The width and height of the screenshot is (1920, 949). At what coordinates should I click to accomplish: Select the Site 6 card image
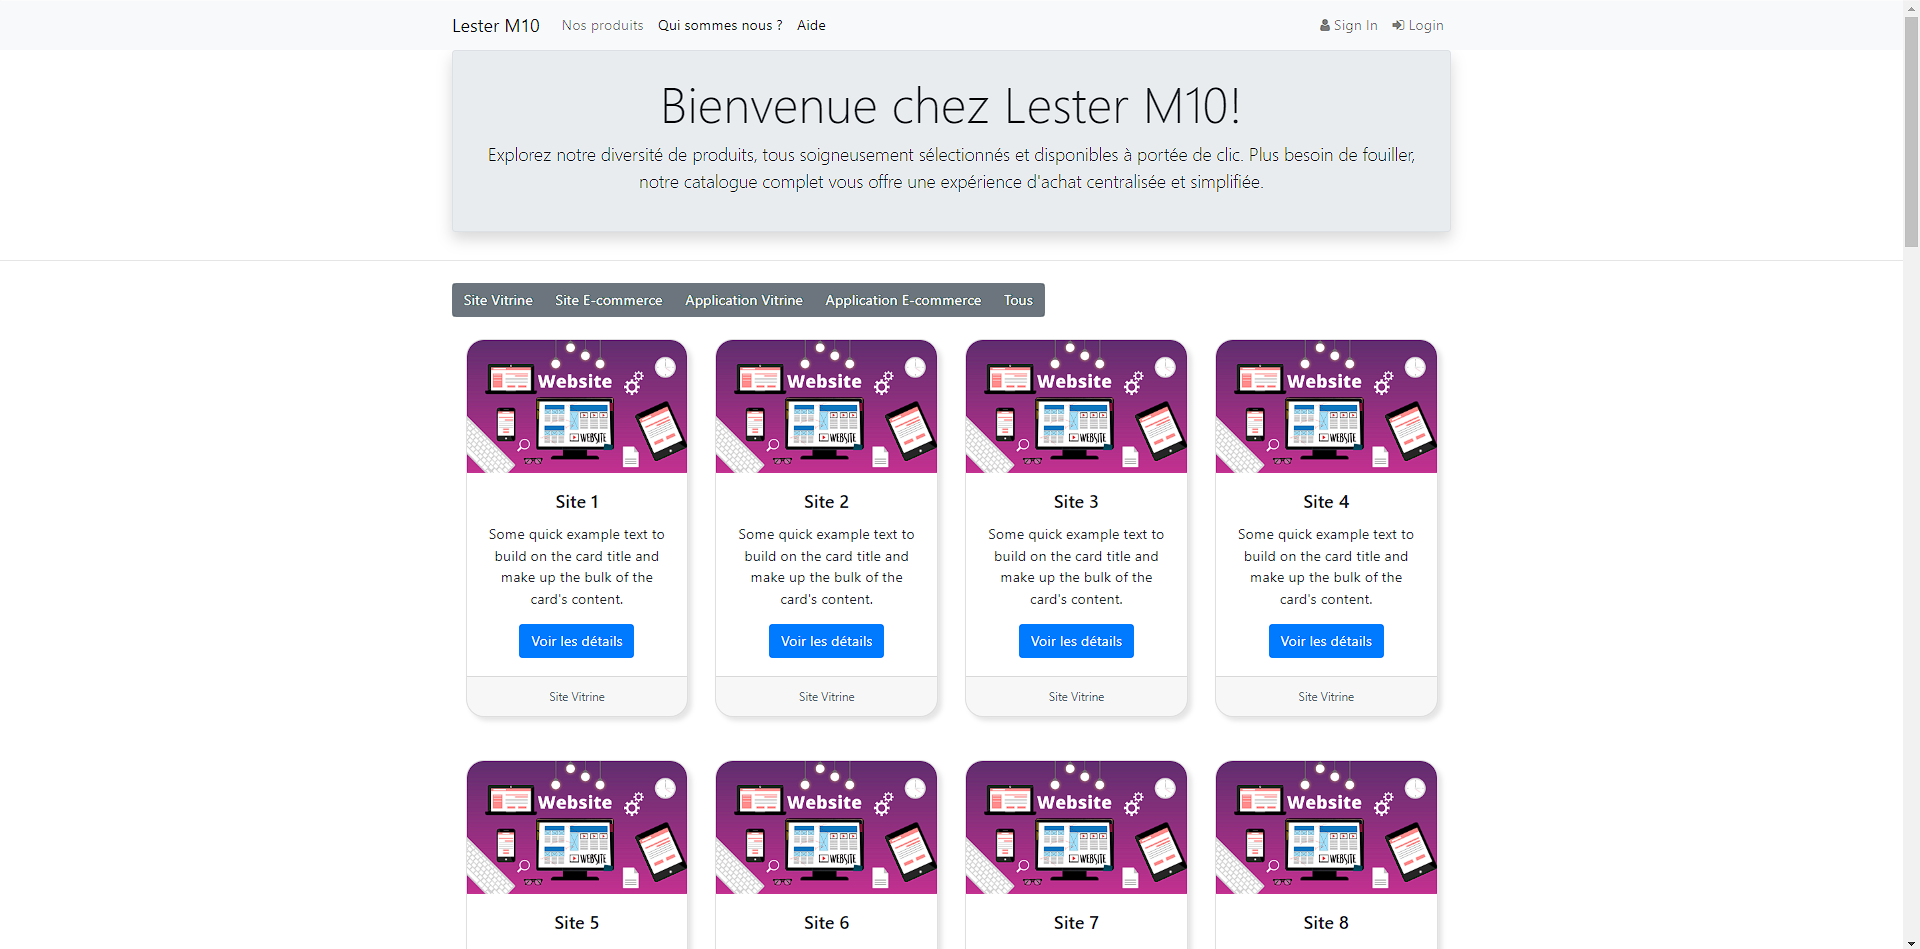pyautogui.click(x=826, y=827)
